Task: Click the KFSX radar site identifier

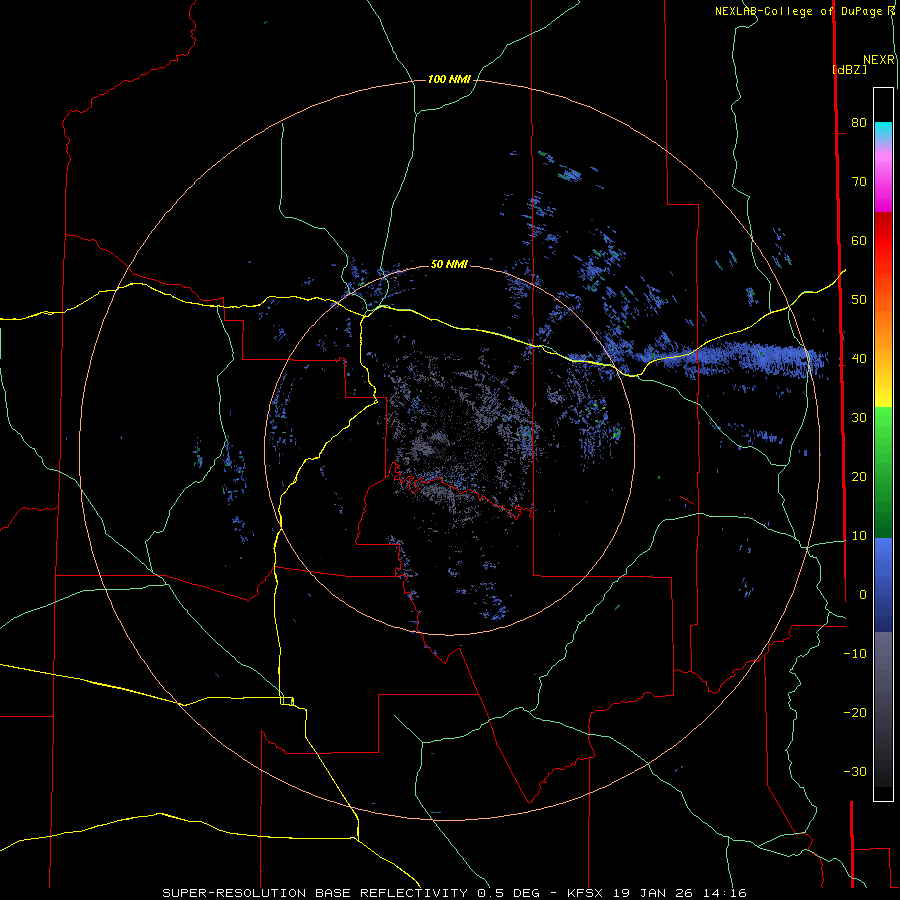Action: pos(586,893)
